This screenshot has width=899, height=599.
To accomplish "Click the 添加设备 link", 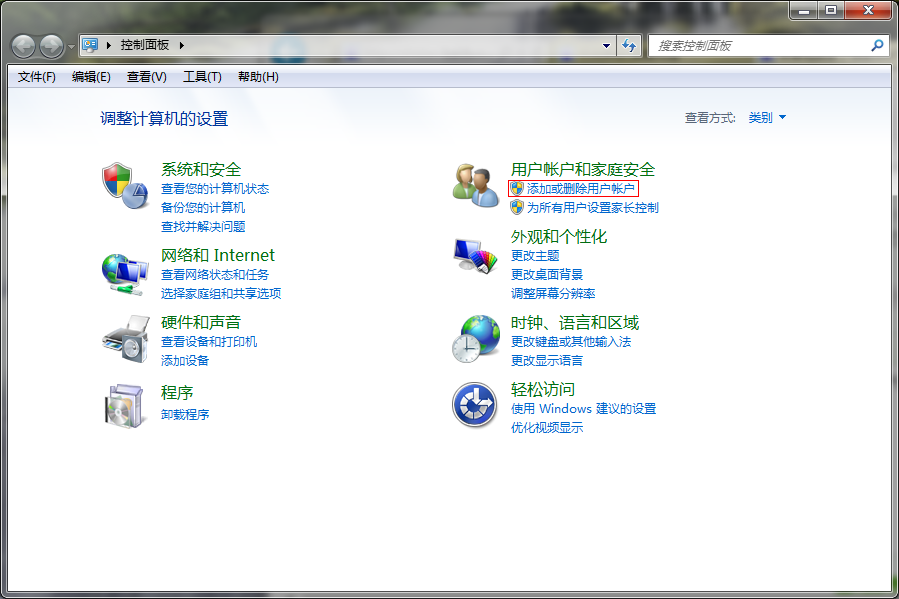I will [185, 361].
